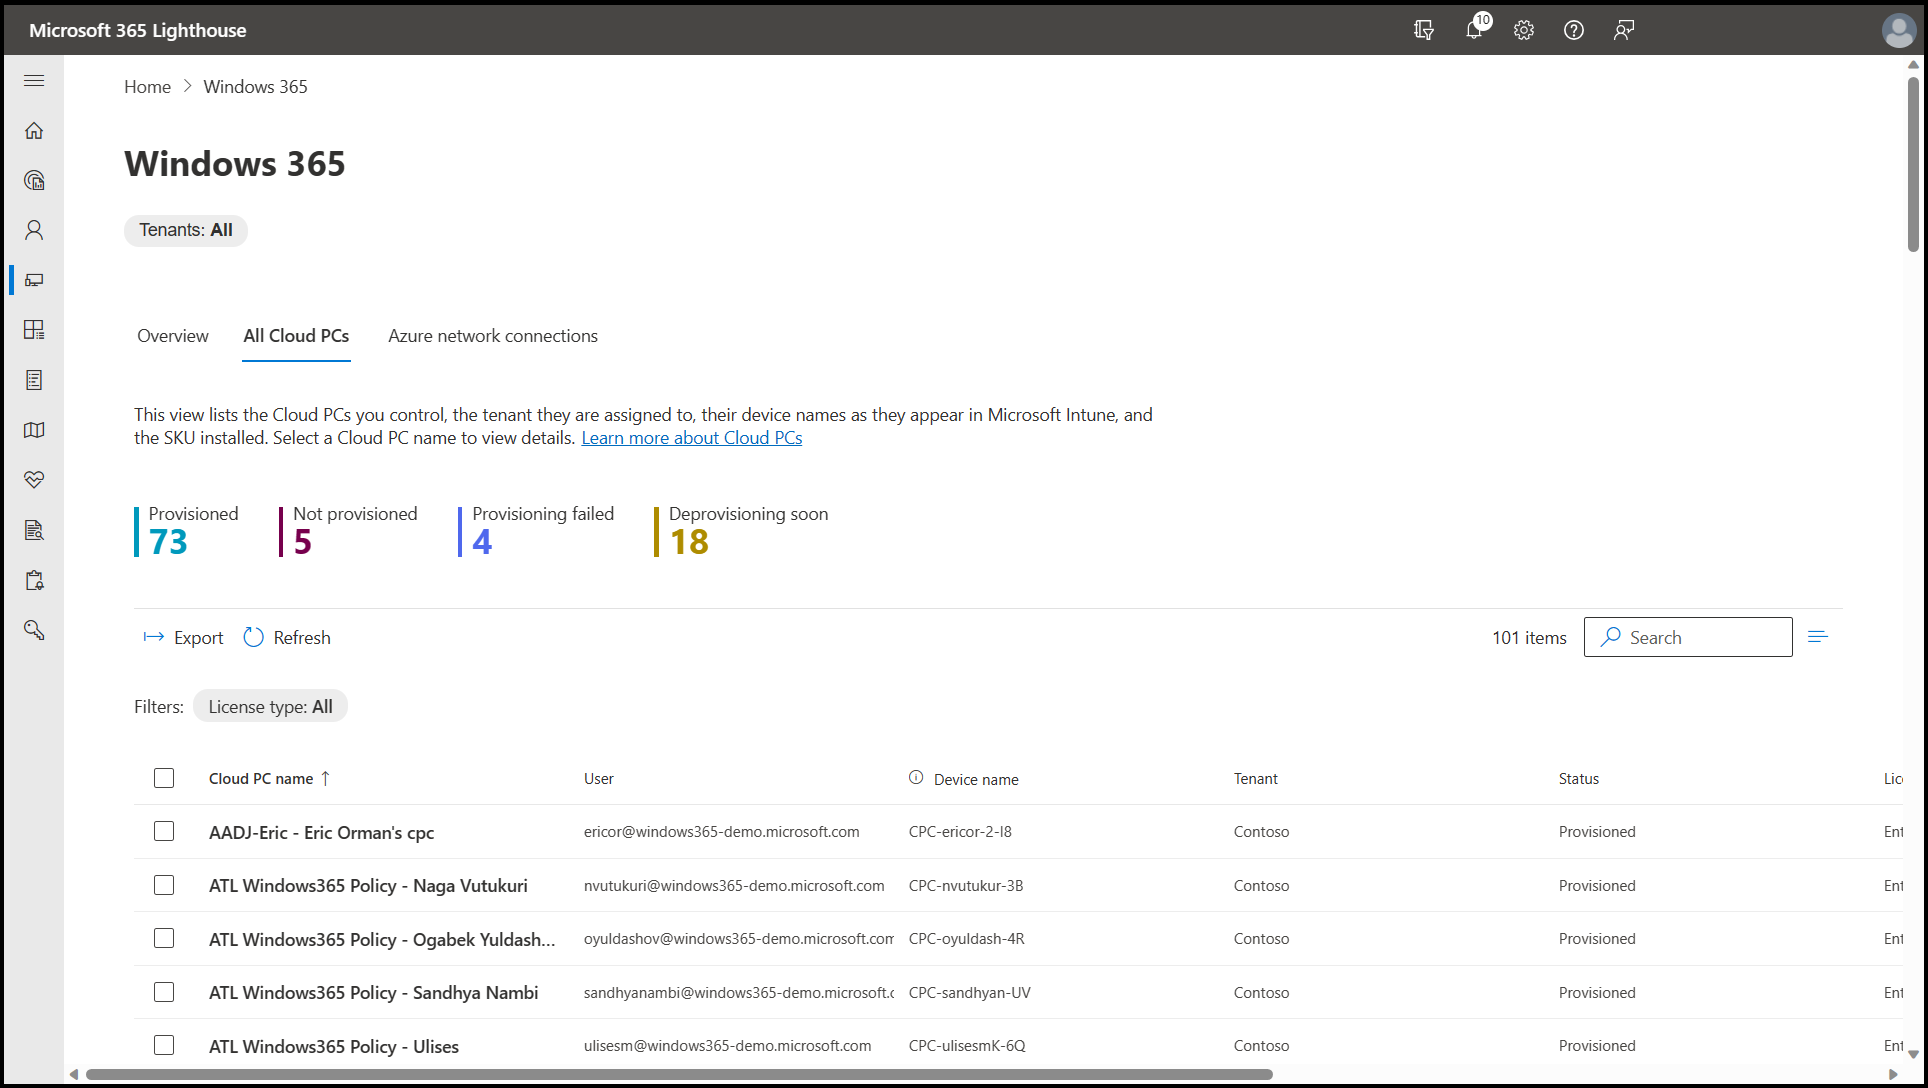
Task: Open ATL Windows365 Policy - Ogabek Yuldash
Action: coord(381,939)
